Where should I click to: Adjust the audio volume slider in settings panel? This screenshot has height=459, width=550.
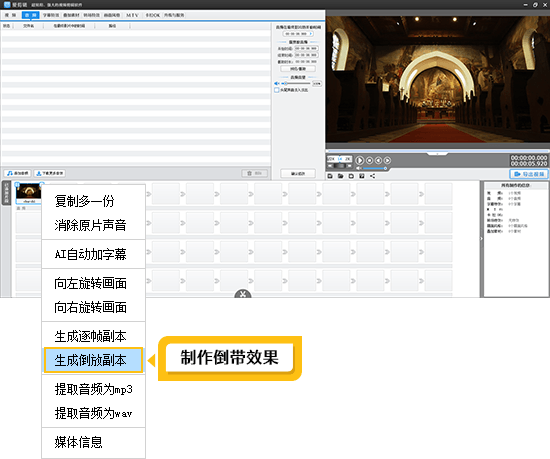297,83
